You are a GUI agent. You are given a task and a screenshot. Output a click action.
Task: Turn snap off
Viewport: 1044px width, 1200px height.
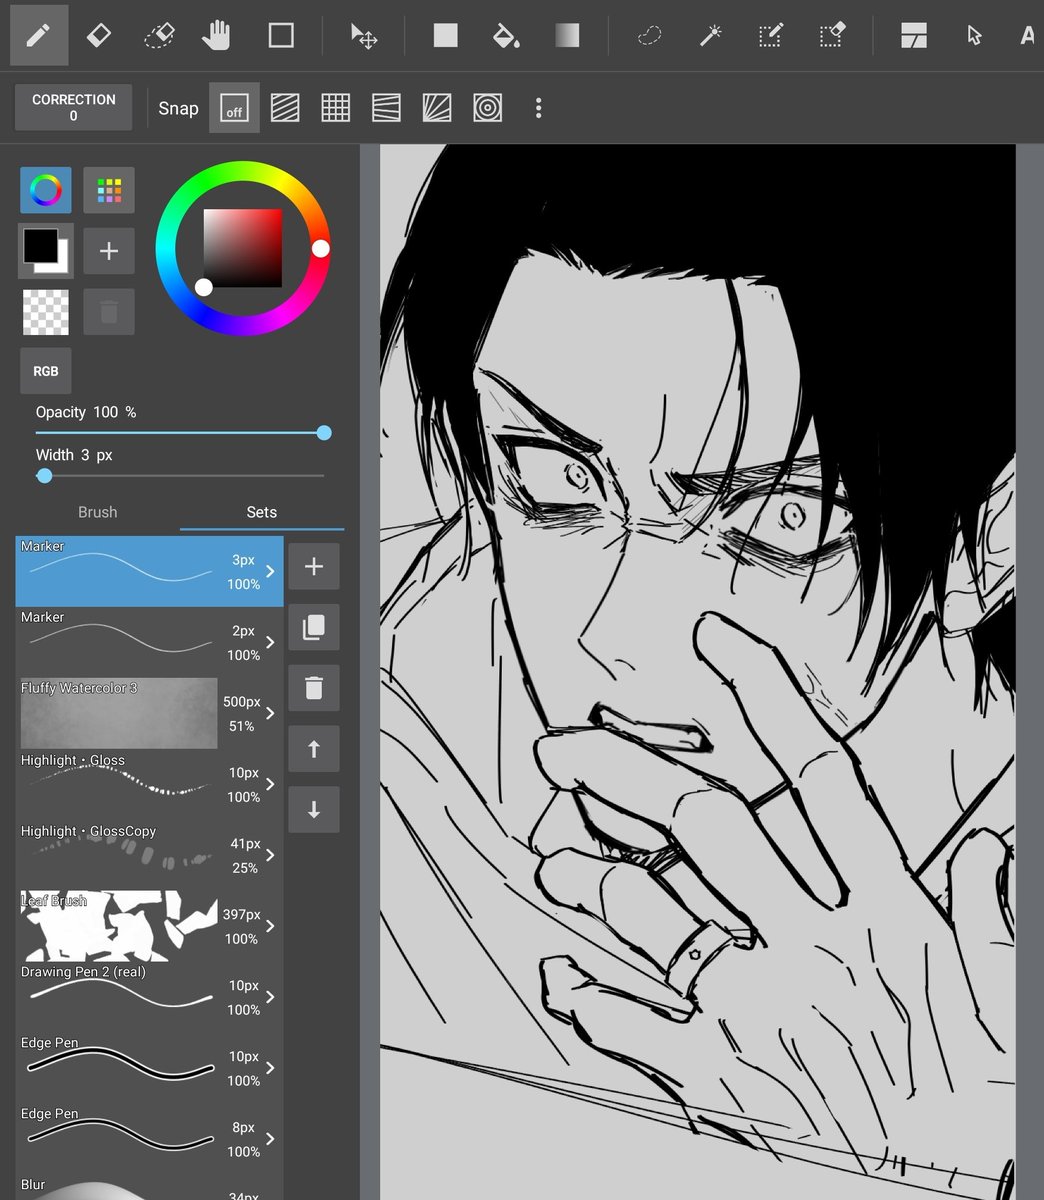pos(234,108)
